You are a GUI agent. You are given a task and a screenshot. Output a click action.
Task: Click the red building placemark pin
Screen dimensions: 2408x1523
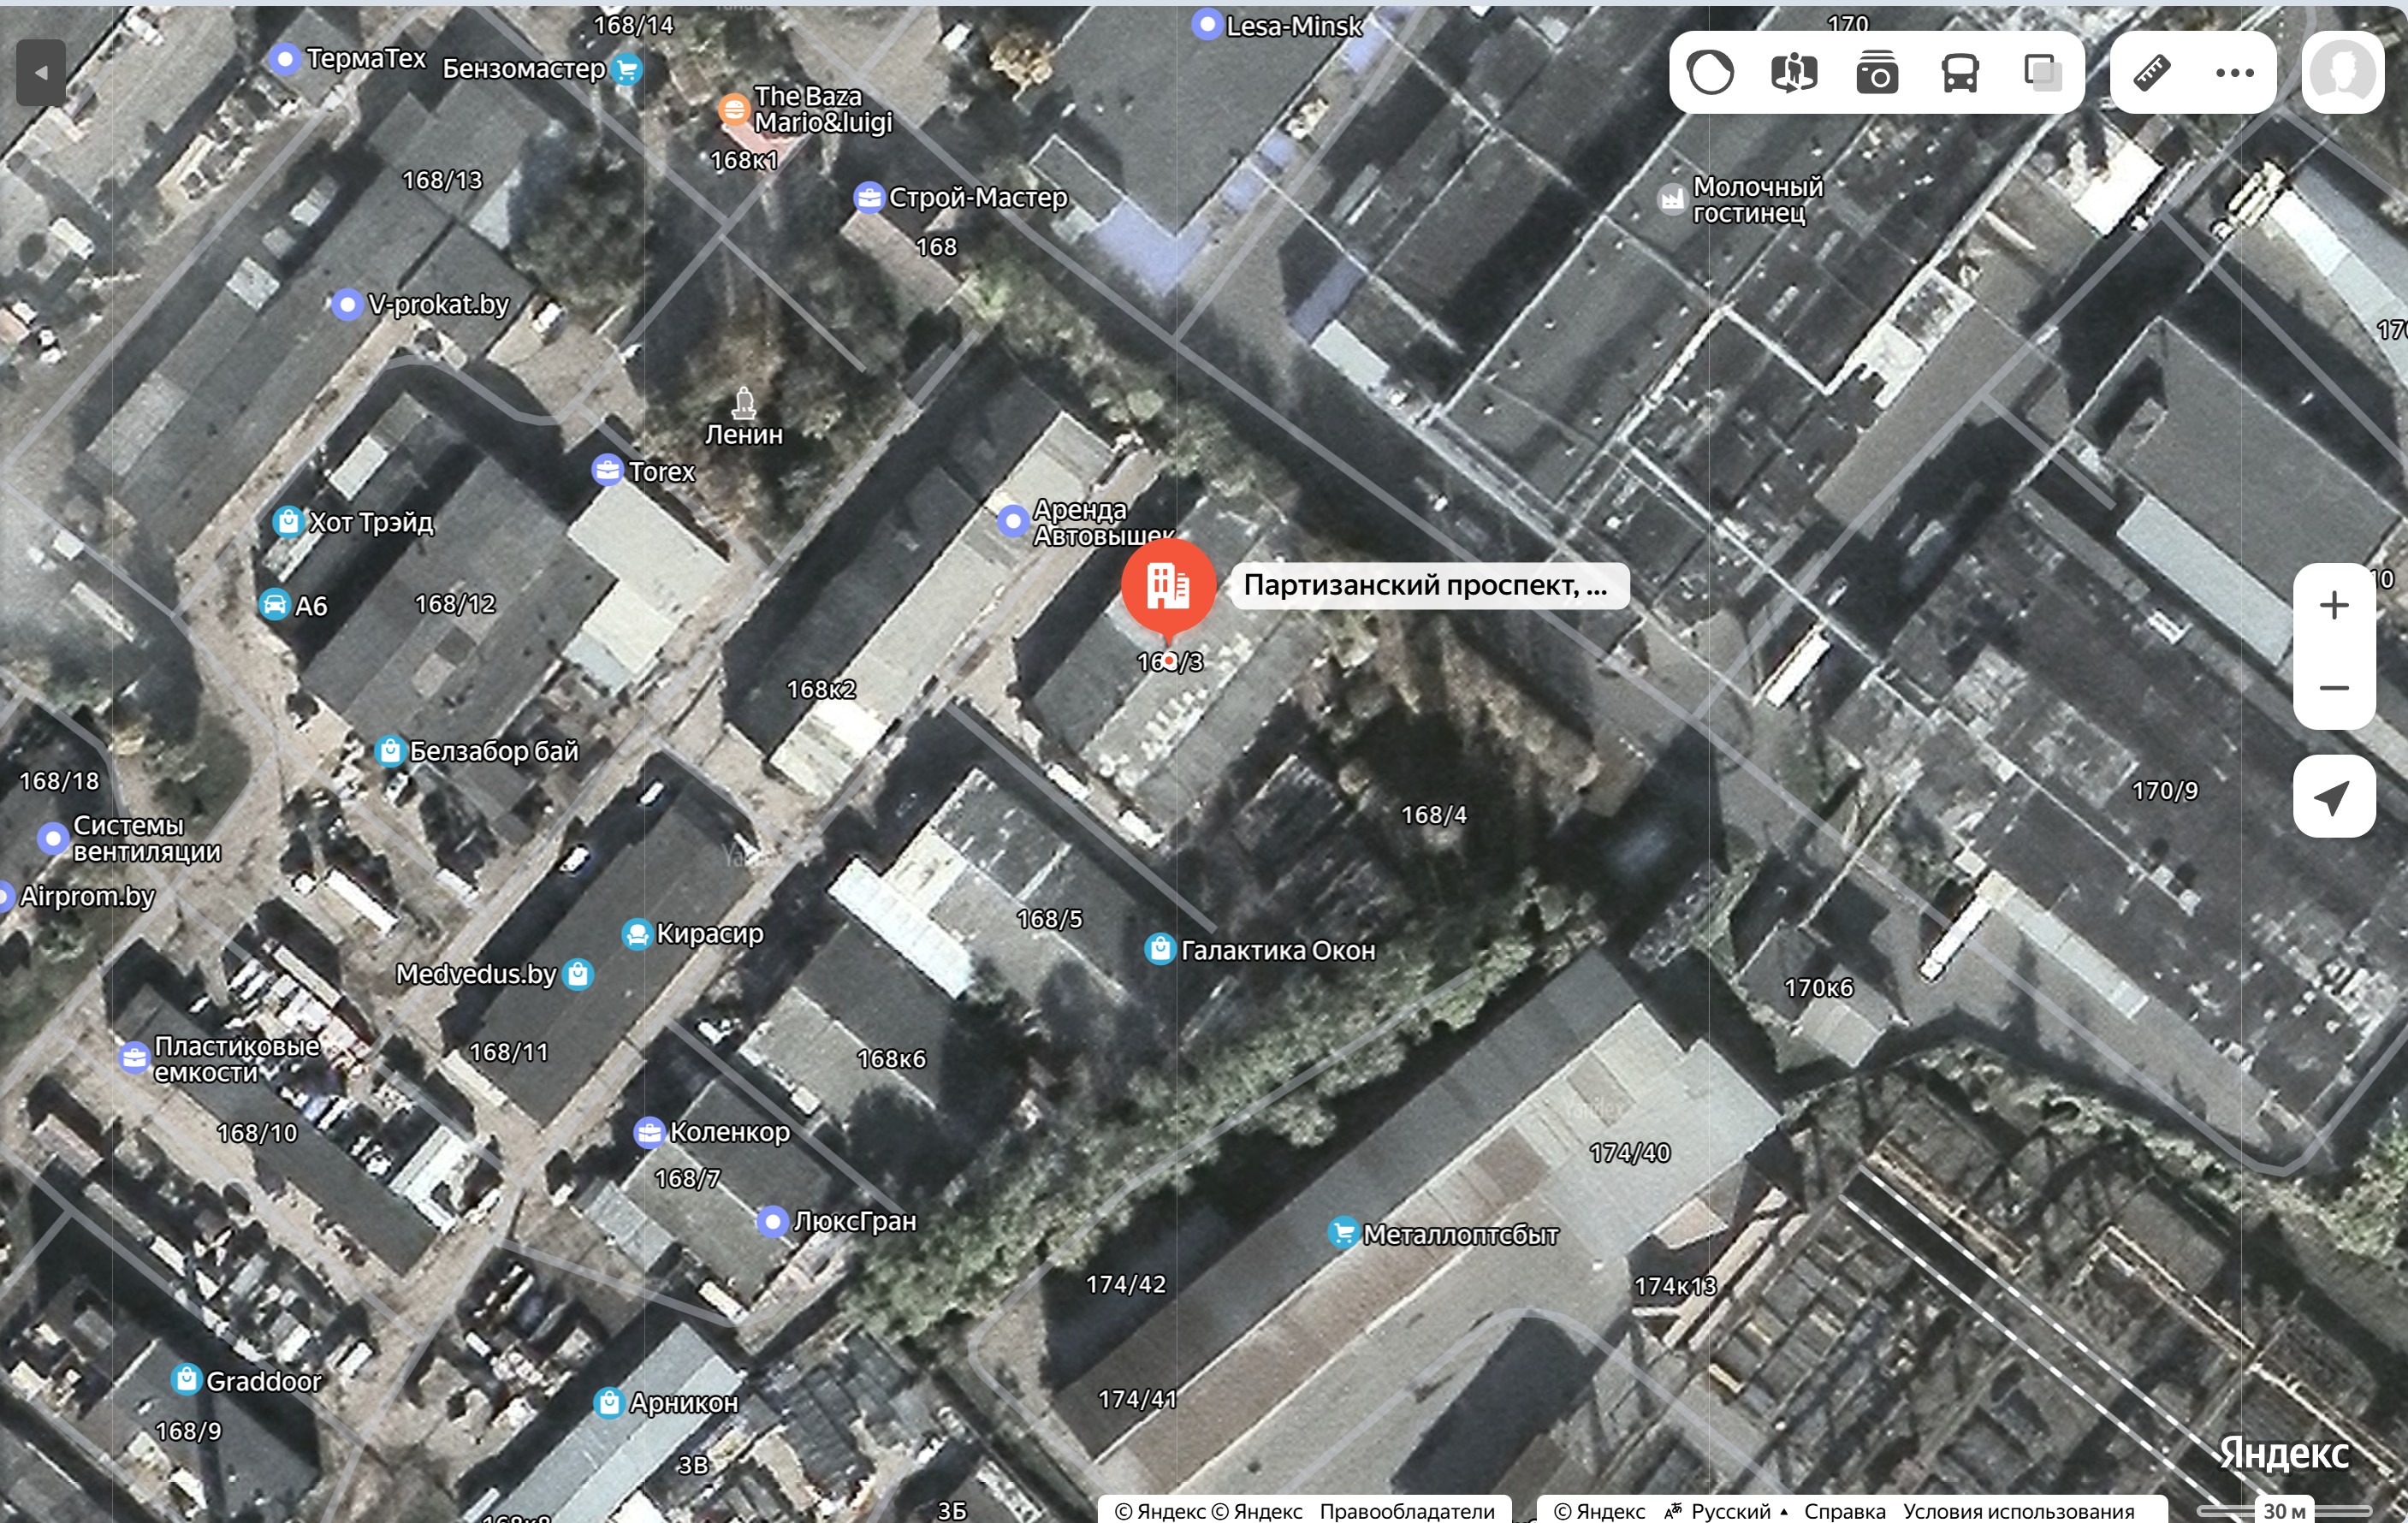(x=1168, y=587)
